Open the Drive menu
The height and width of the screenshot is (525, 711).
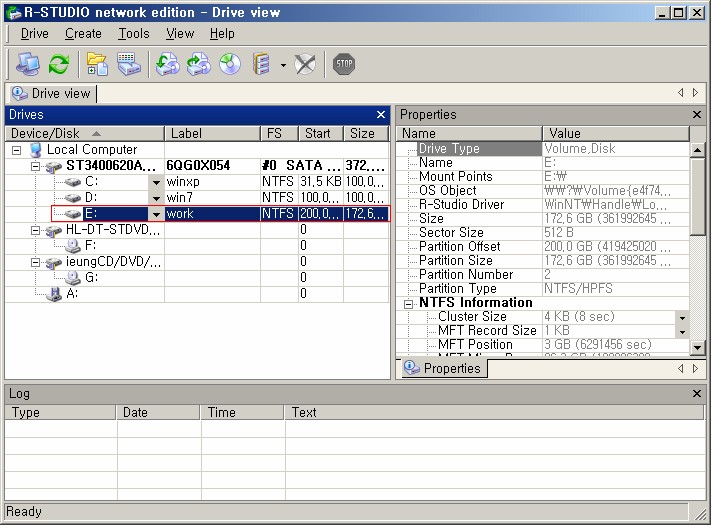(34, 34)
